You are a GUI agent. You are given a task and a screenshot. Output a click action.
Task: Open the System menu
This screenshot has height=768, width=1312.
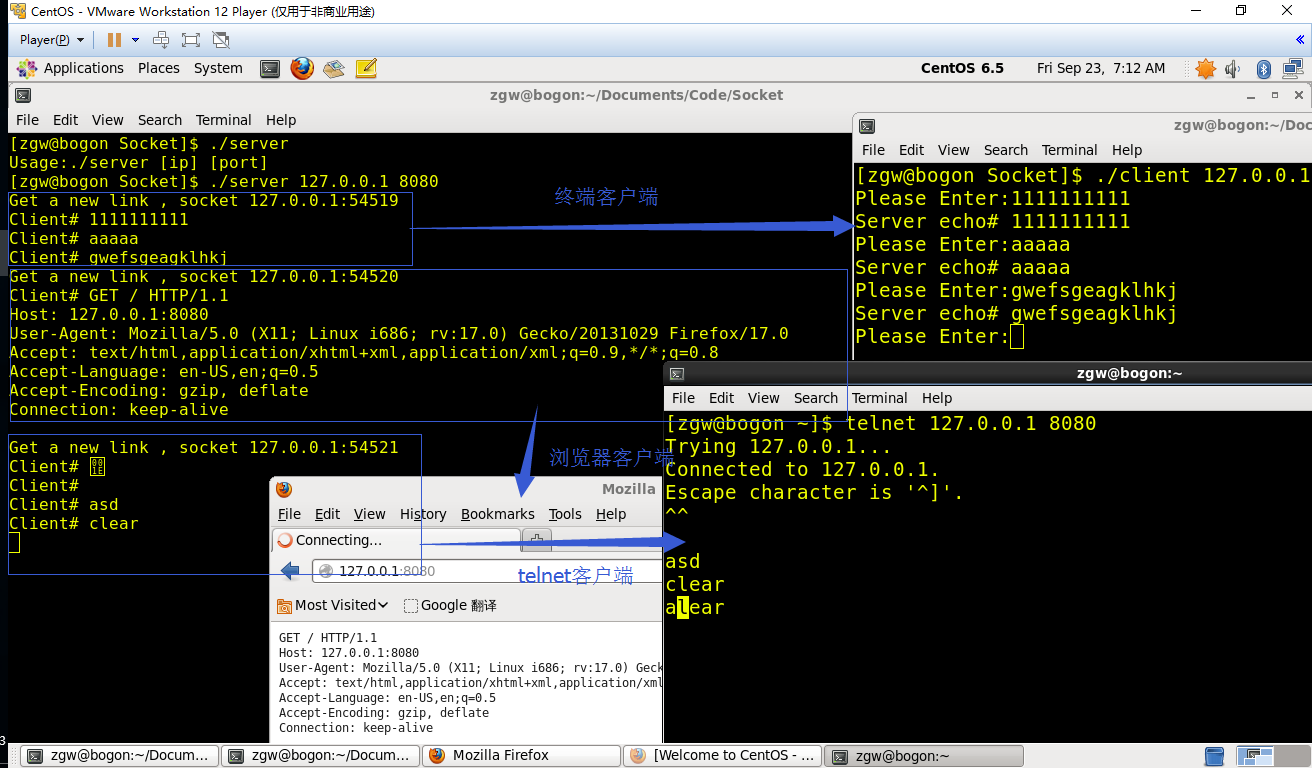(218, 68)
